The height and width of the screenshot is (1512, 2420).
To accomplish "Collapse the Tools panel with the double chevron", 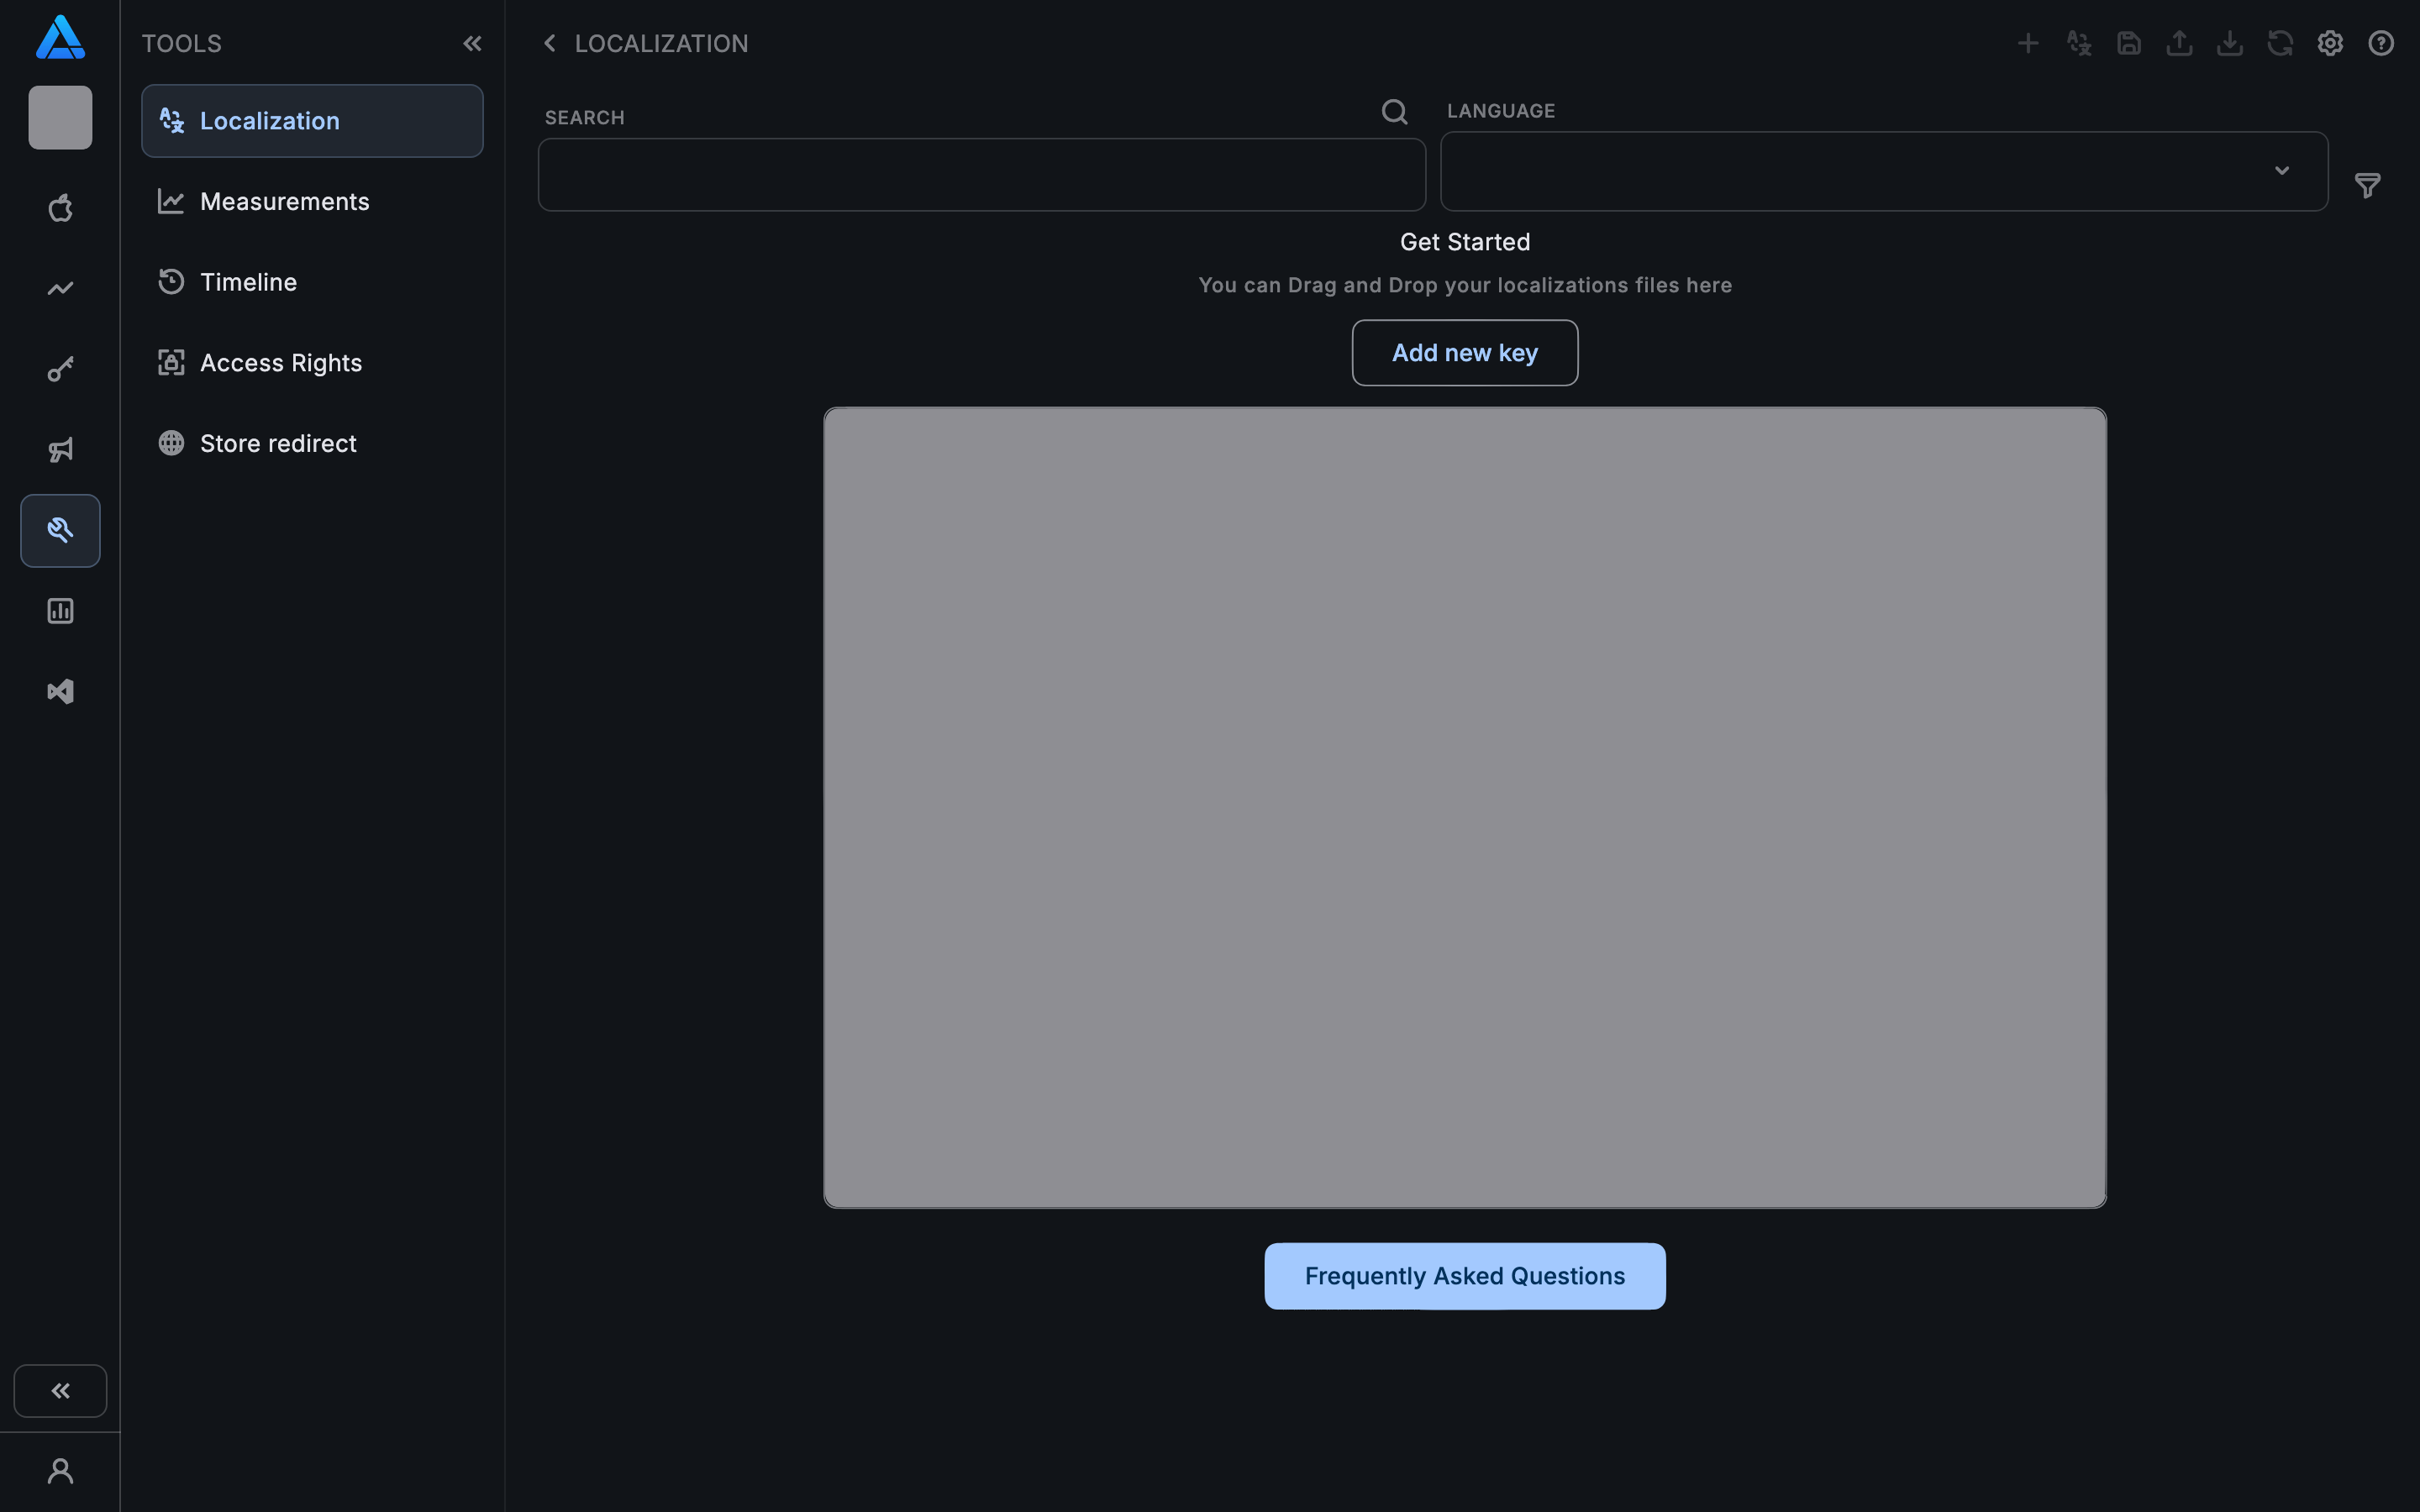I will tap(473, 43).
